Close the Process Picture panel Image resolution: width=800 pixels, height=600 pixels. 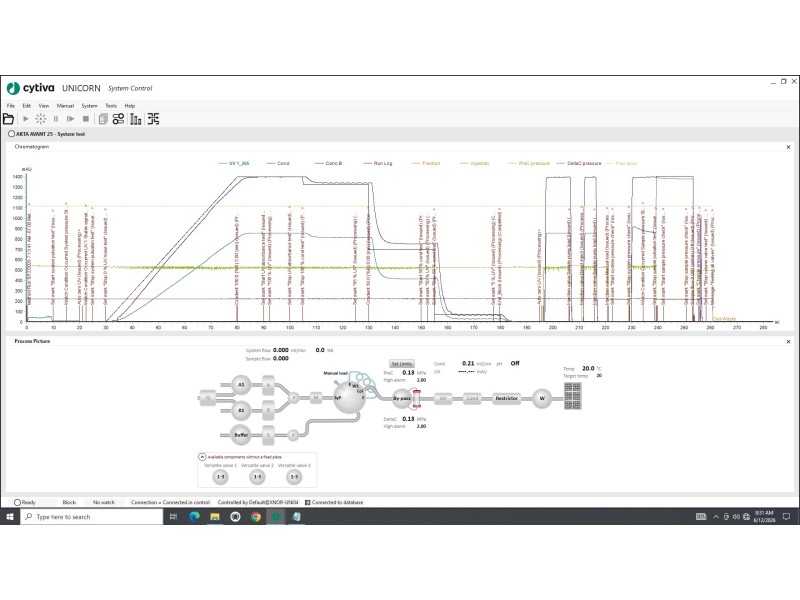click(x=788, y=341)
